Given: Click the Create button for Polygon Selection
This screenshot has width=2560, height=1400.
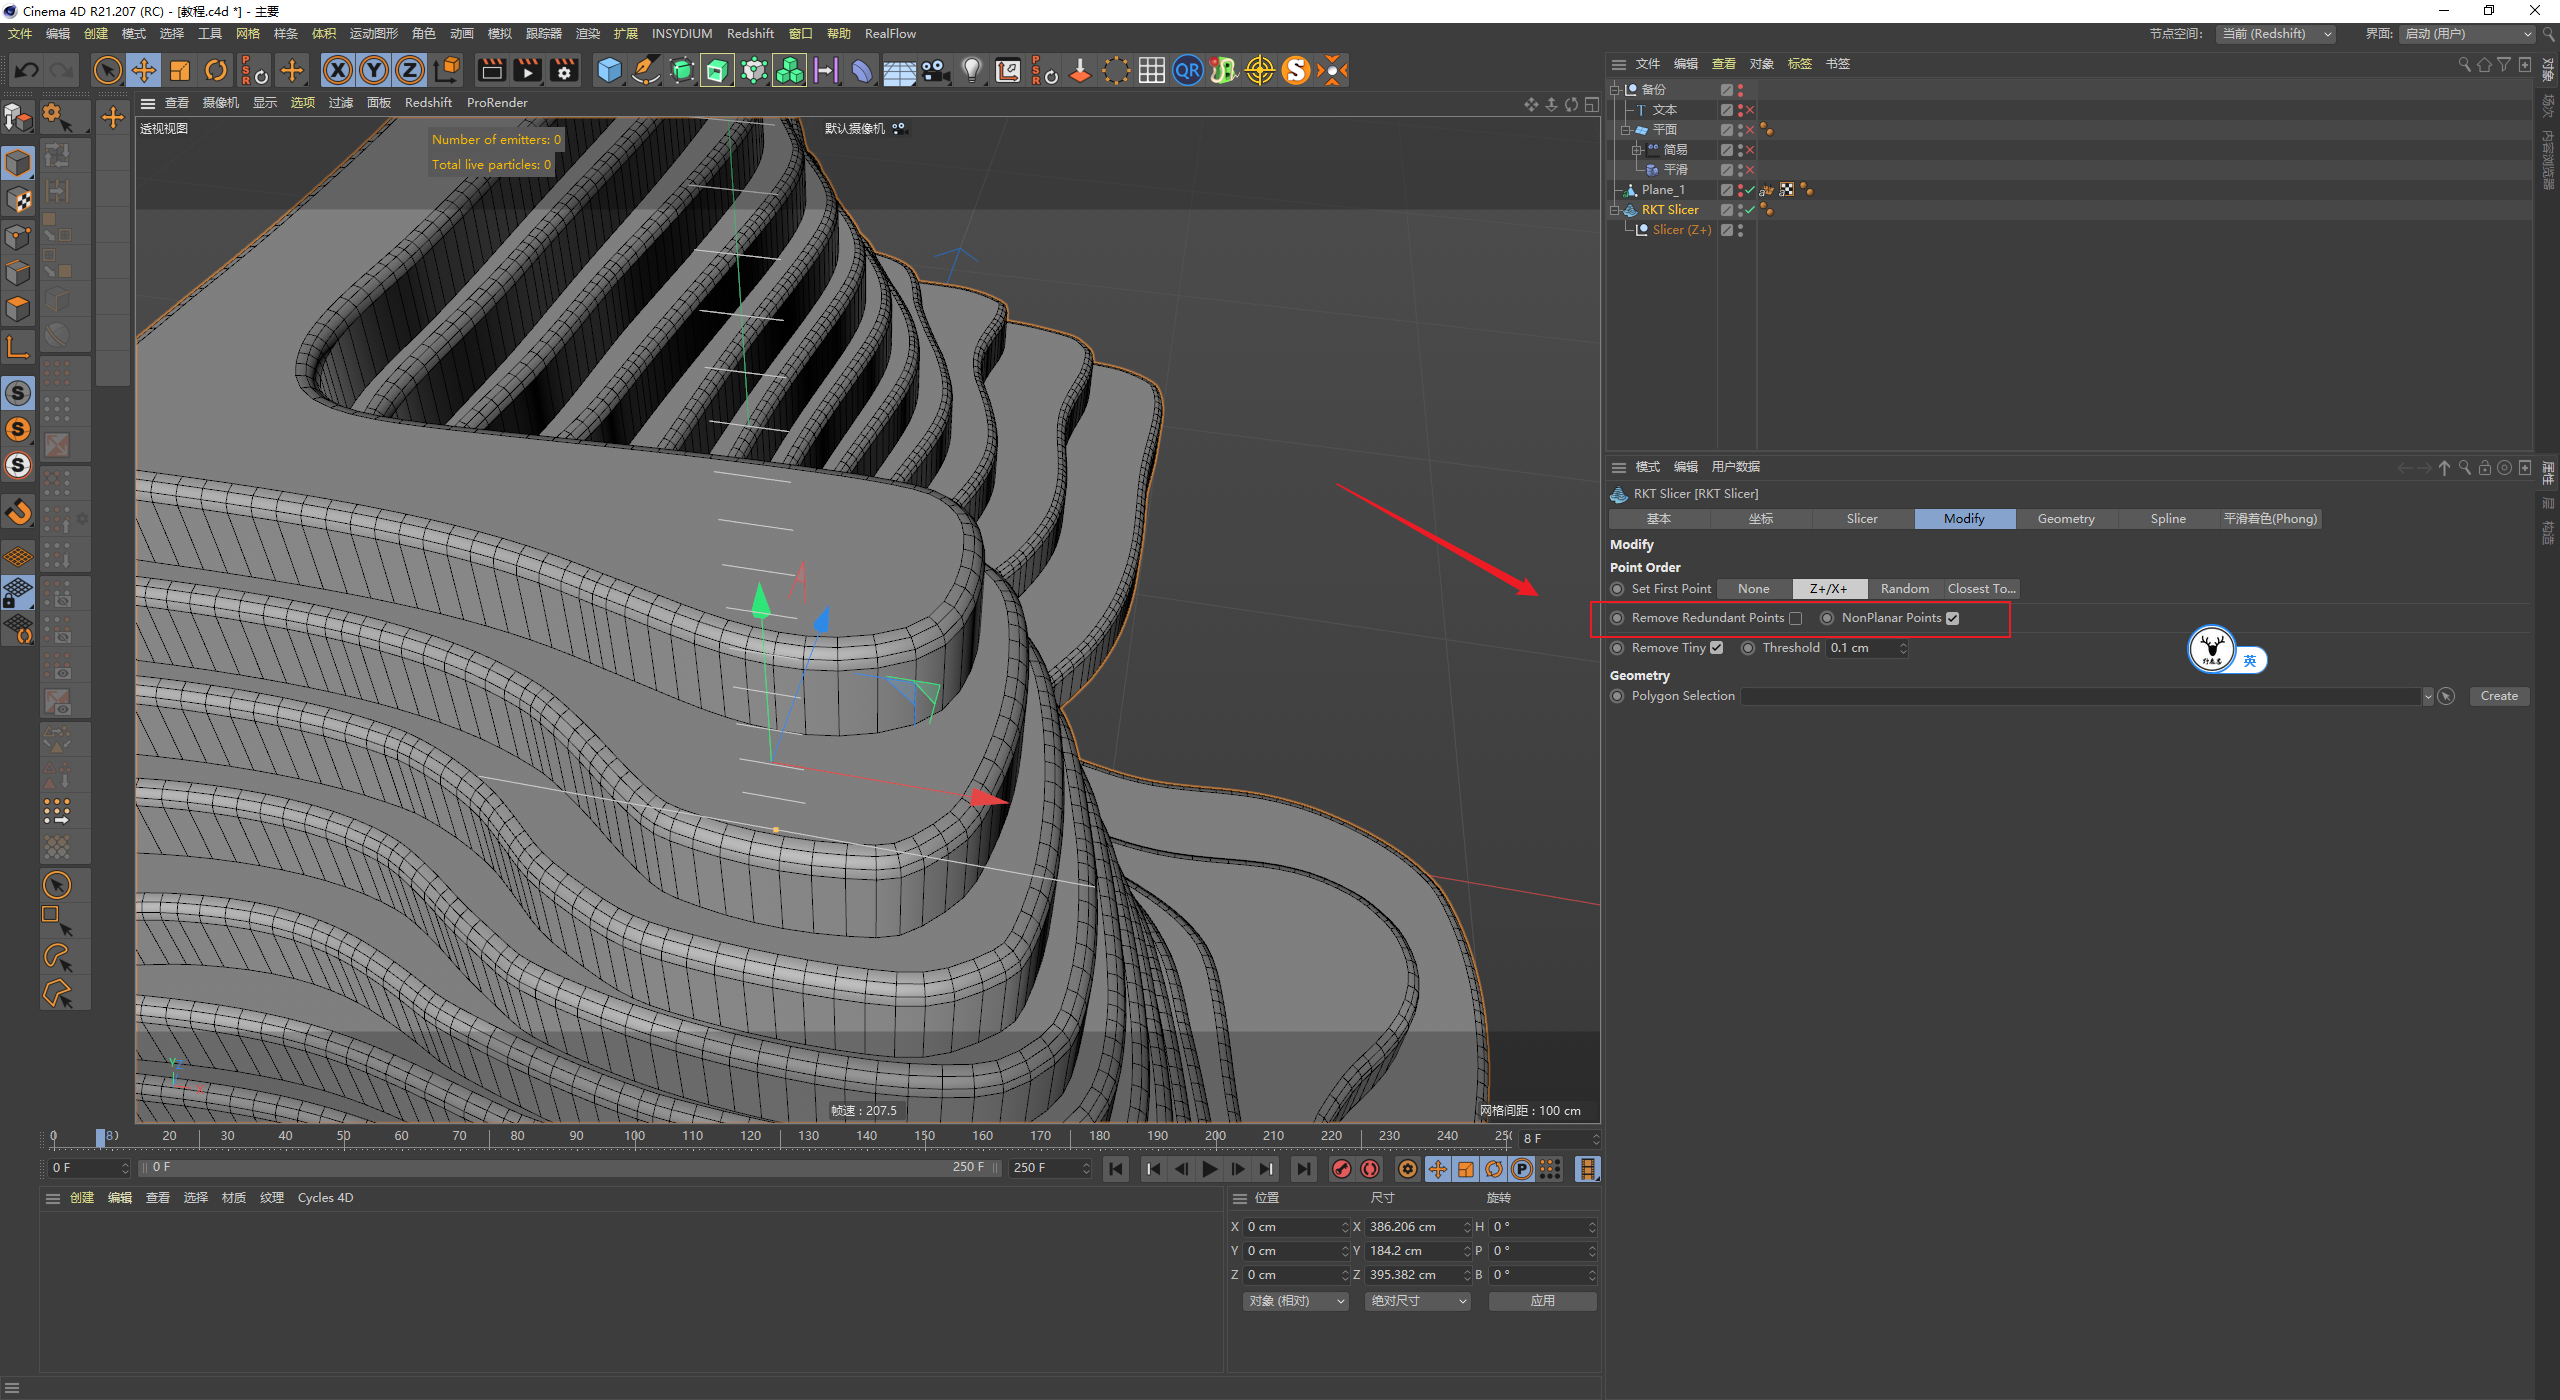Looking at the screenshot, I should click(2498, 696).
